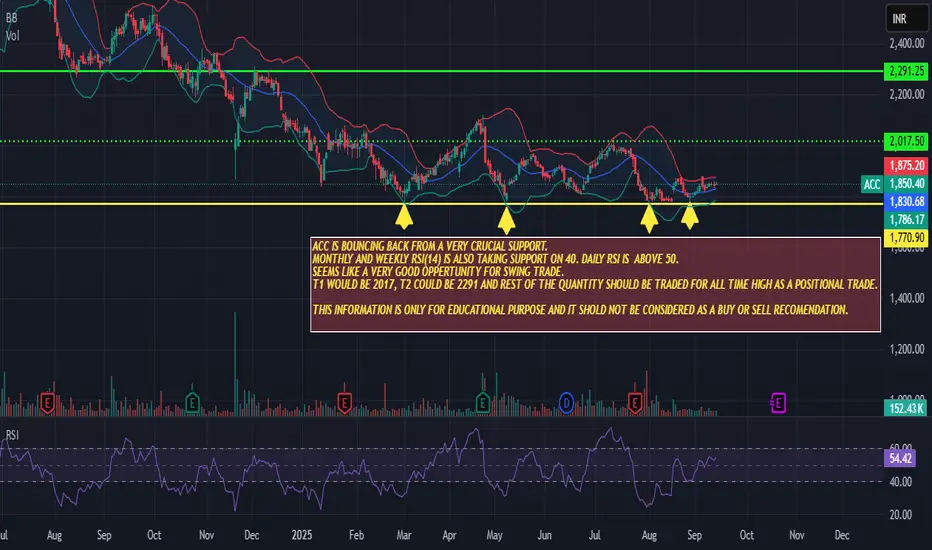
Task: Click the May label on time axis
Action: click(495, 535)
